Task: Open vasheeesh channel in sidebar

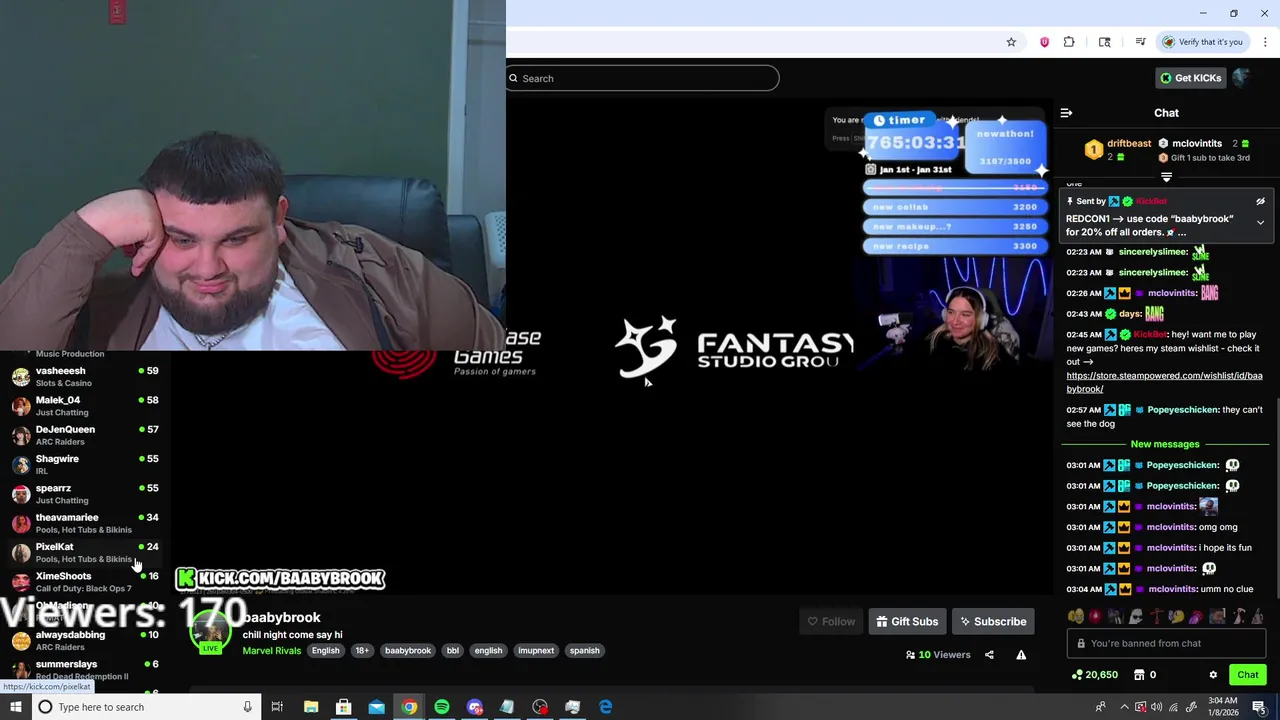Action: coord(85,376)
